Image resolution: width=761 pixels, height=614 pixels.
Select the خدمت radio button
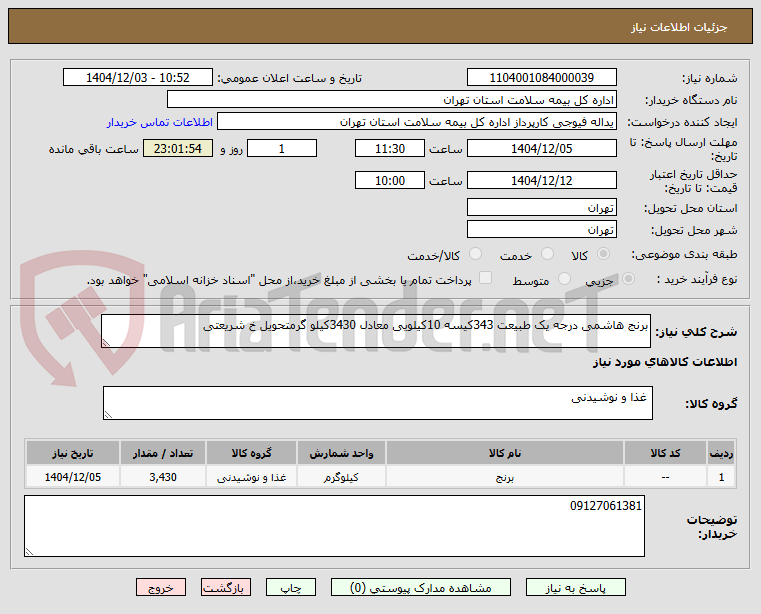coord(547,254)
